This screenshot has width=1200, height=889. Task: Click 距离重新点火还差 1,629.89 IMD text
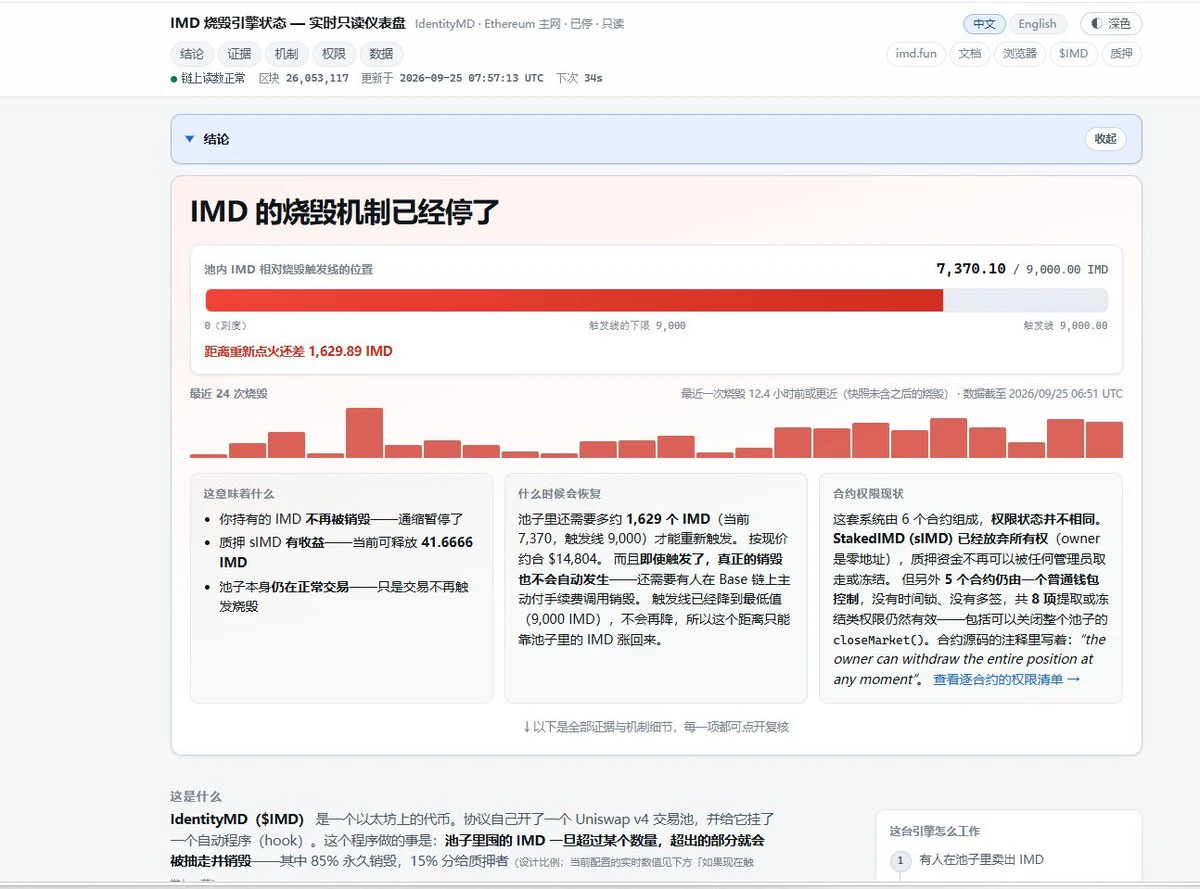pos(298,351)
